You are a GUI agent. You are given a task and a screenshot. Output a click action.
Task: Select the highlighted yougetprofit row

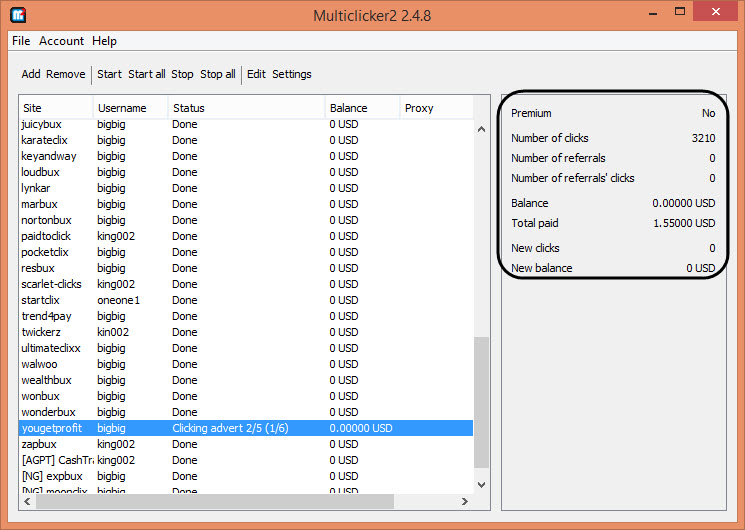[246, 428]
